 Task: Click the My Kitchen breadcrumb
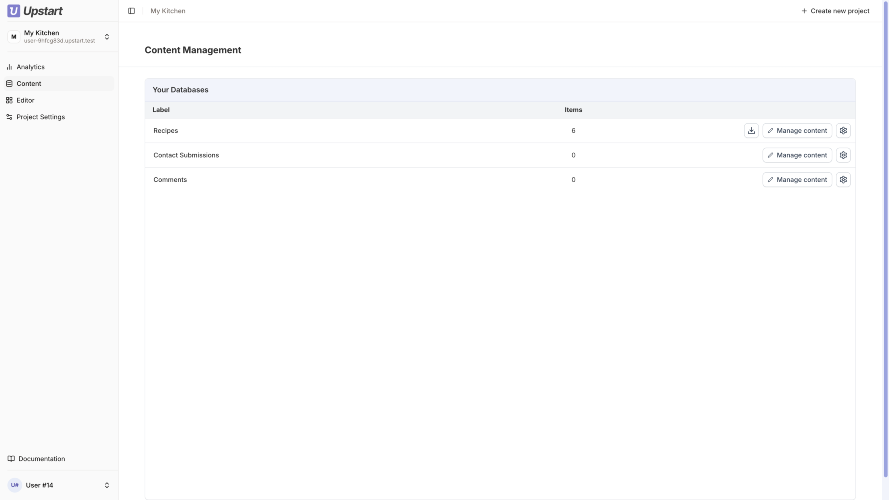point(168,11)
